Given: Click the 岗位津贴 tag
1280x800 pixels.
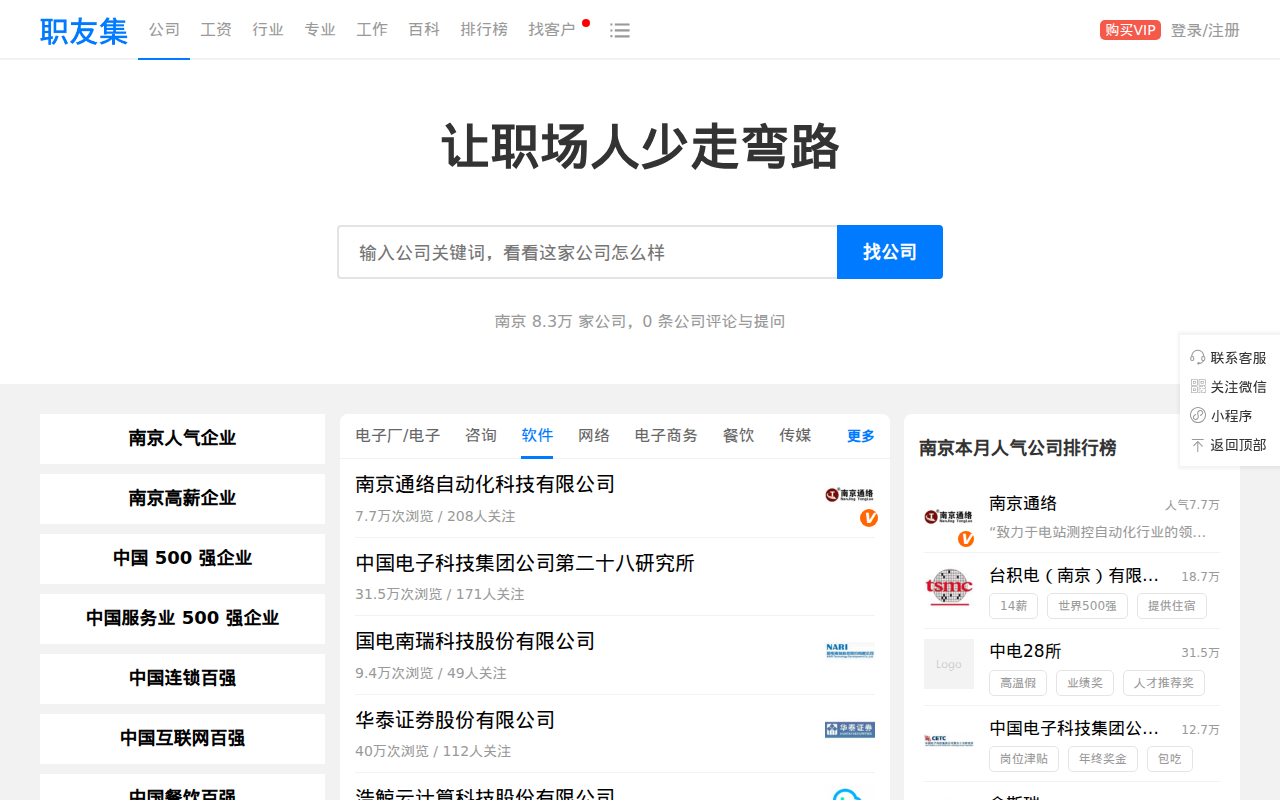Looking at the screenshot, I should click(1024, 759).
